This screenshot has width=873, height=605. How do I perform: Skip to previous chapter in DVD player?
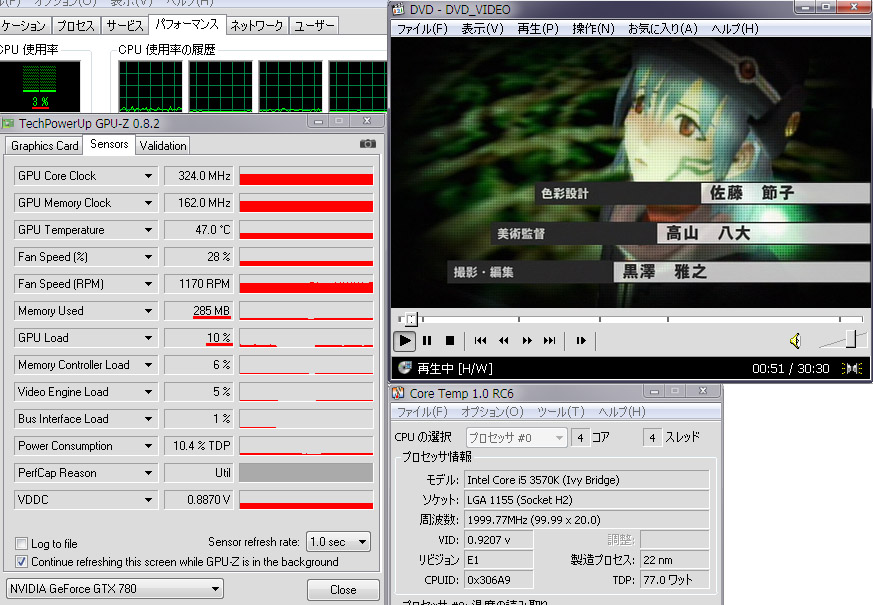pyautogui.click(x=480, y=341)
